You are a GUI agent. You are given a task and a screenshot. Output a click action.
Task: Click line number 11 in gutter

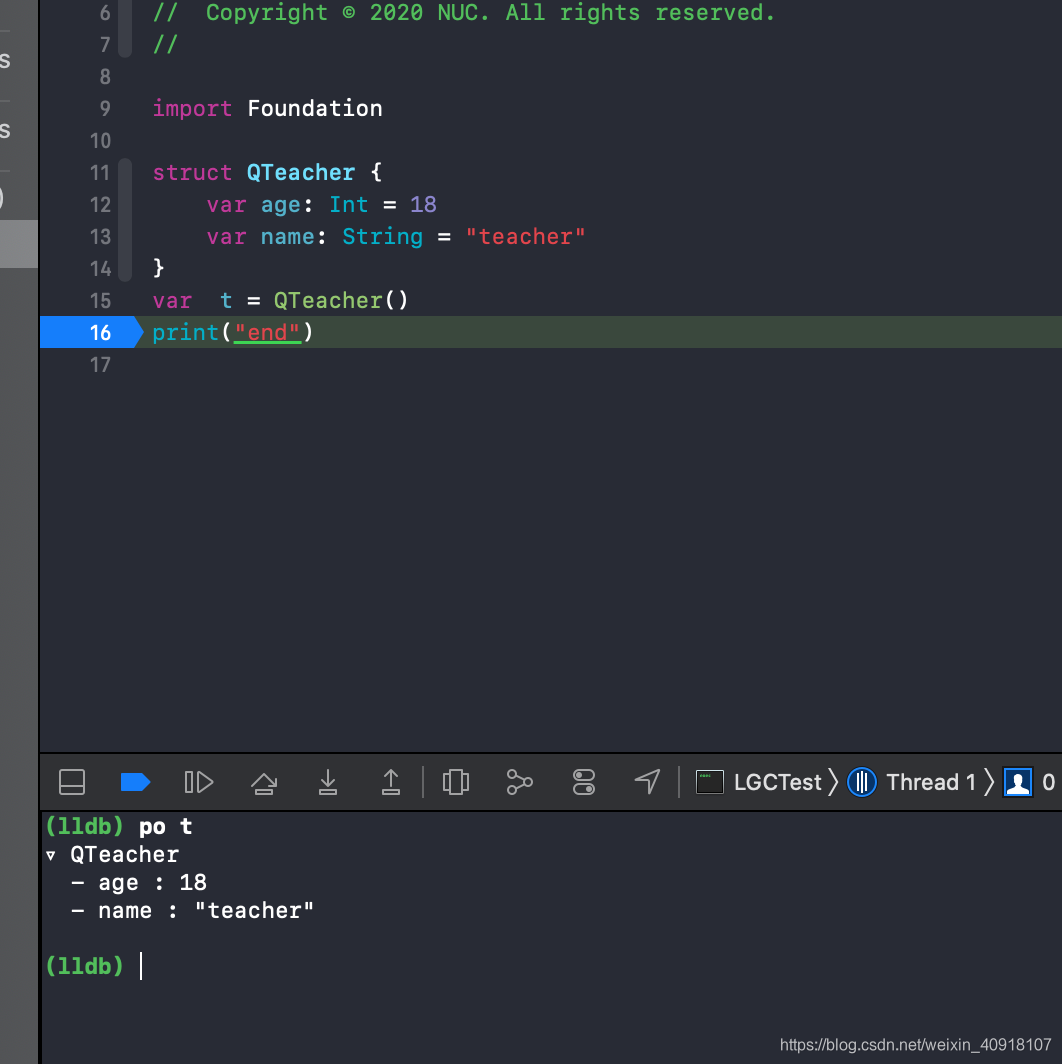(100, 172)
